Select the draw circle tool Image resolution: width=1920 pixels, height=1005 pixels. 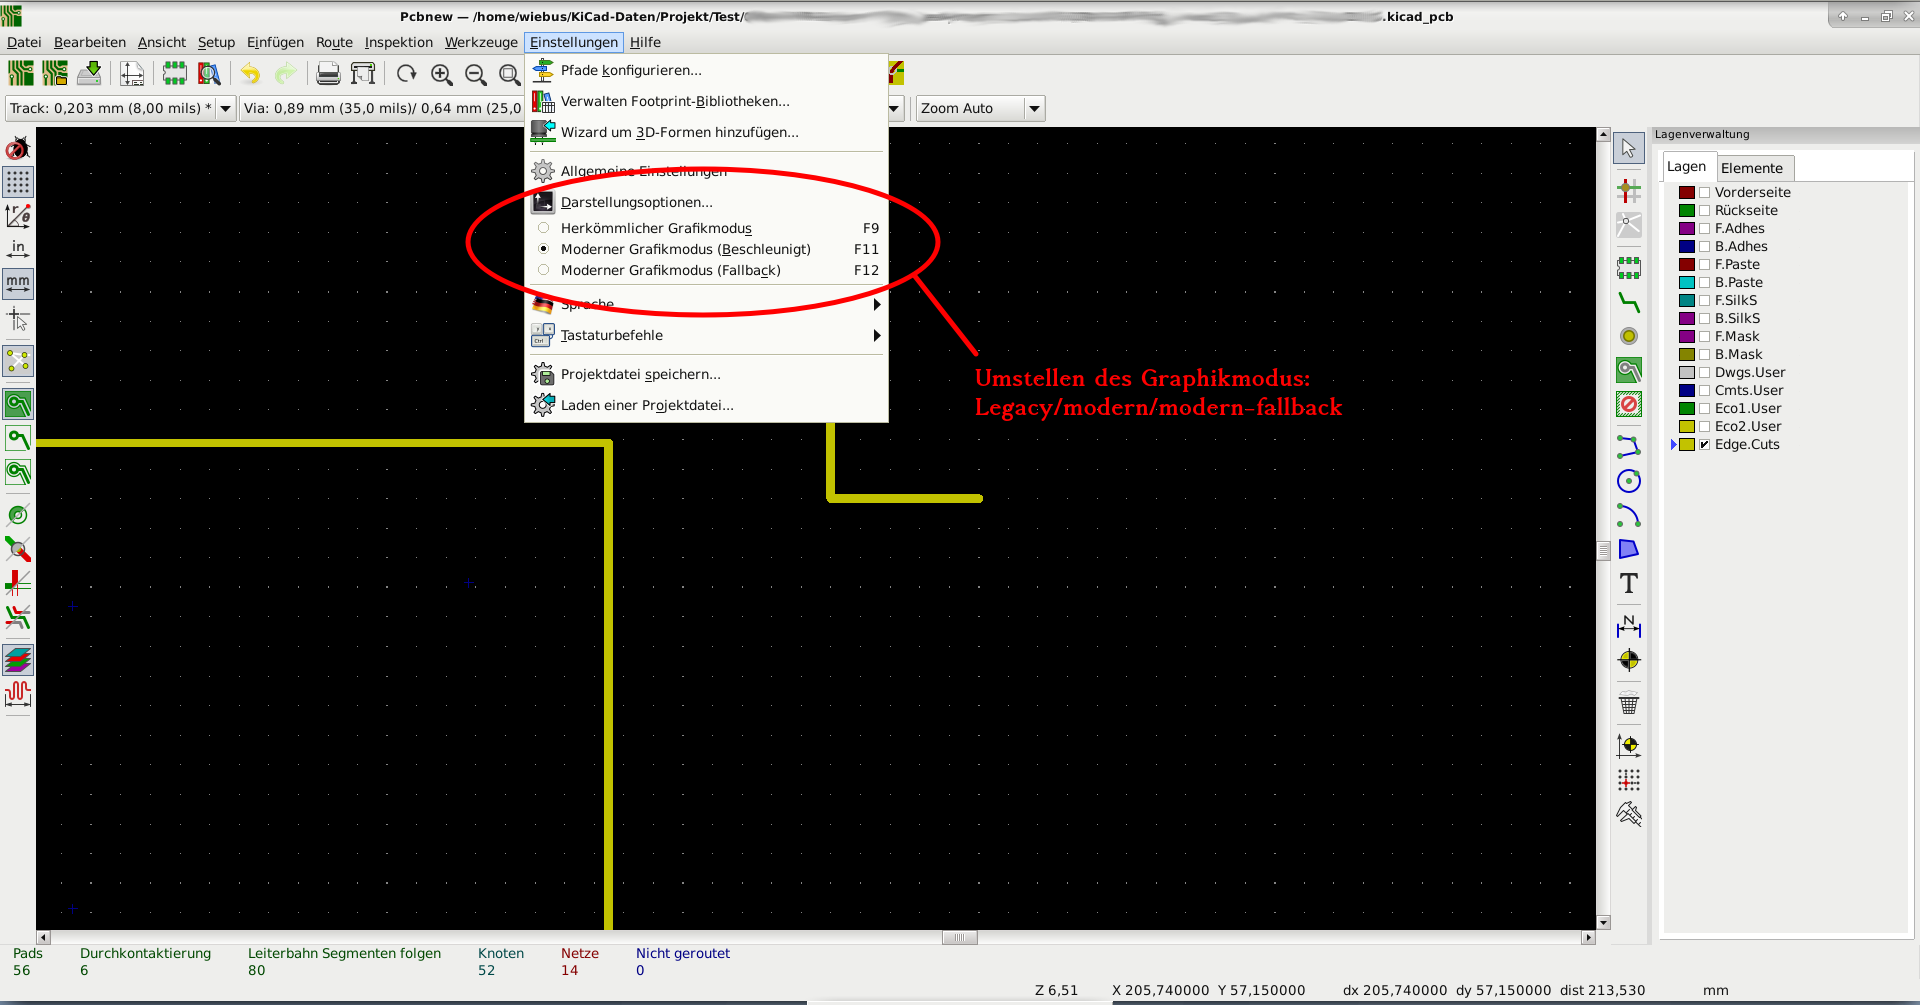point(1629,481)
